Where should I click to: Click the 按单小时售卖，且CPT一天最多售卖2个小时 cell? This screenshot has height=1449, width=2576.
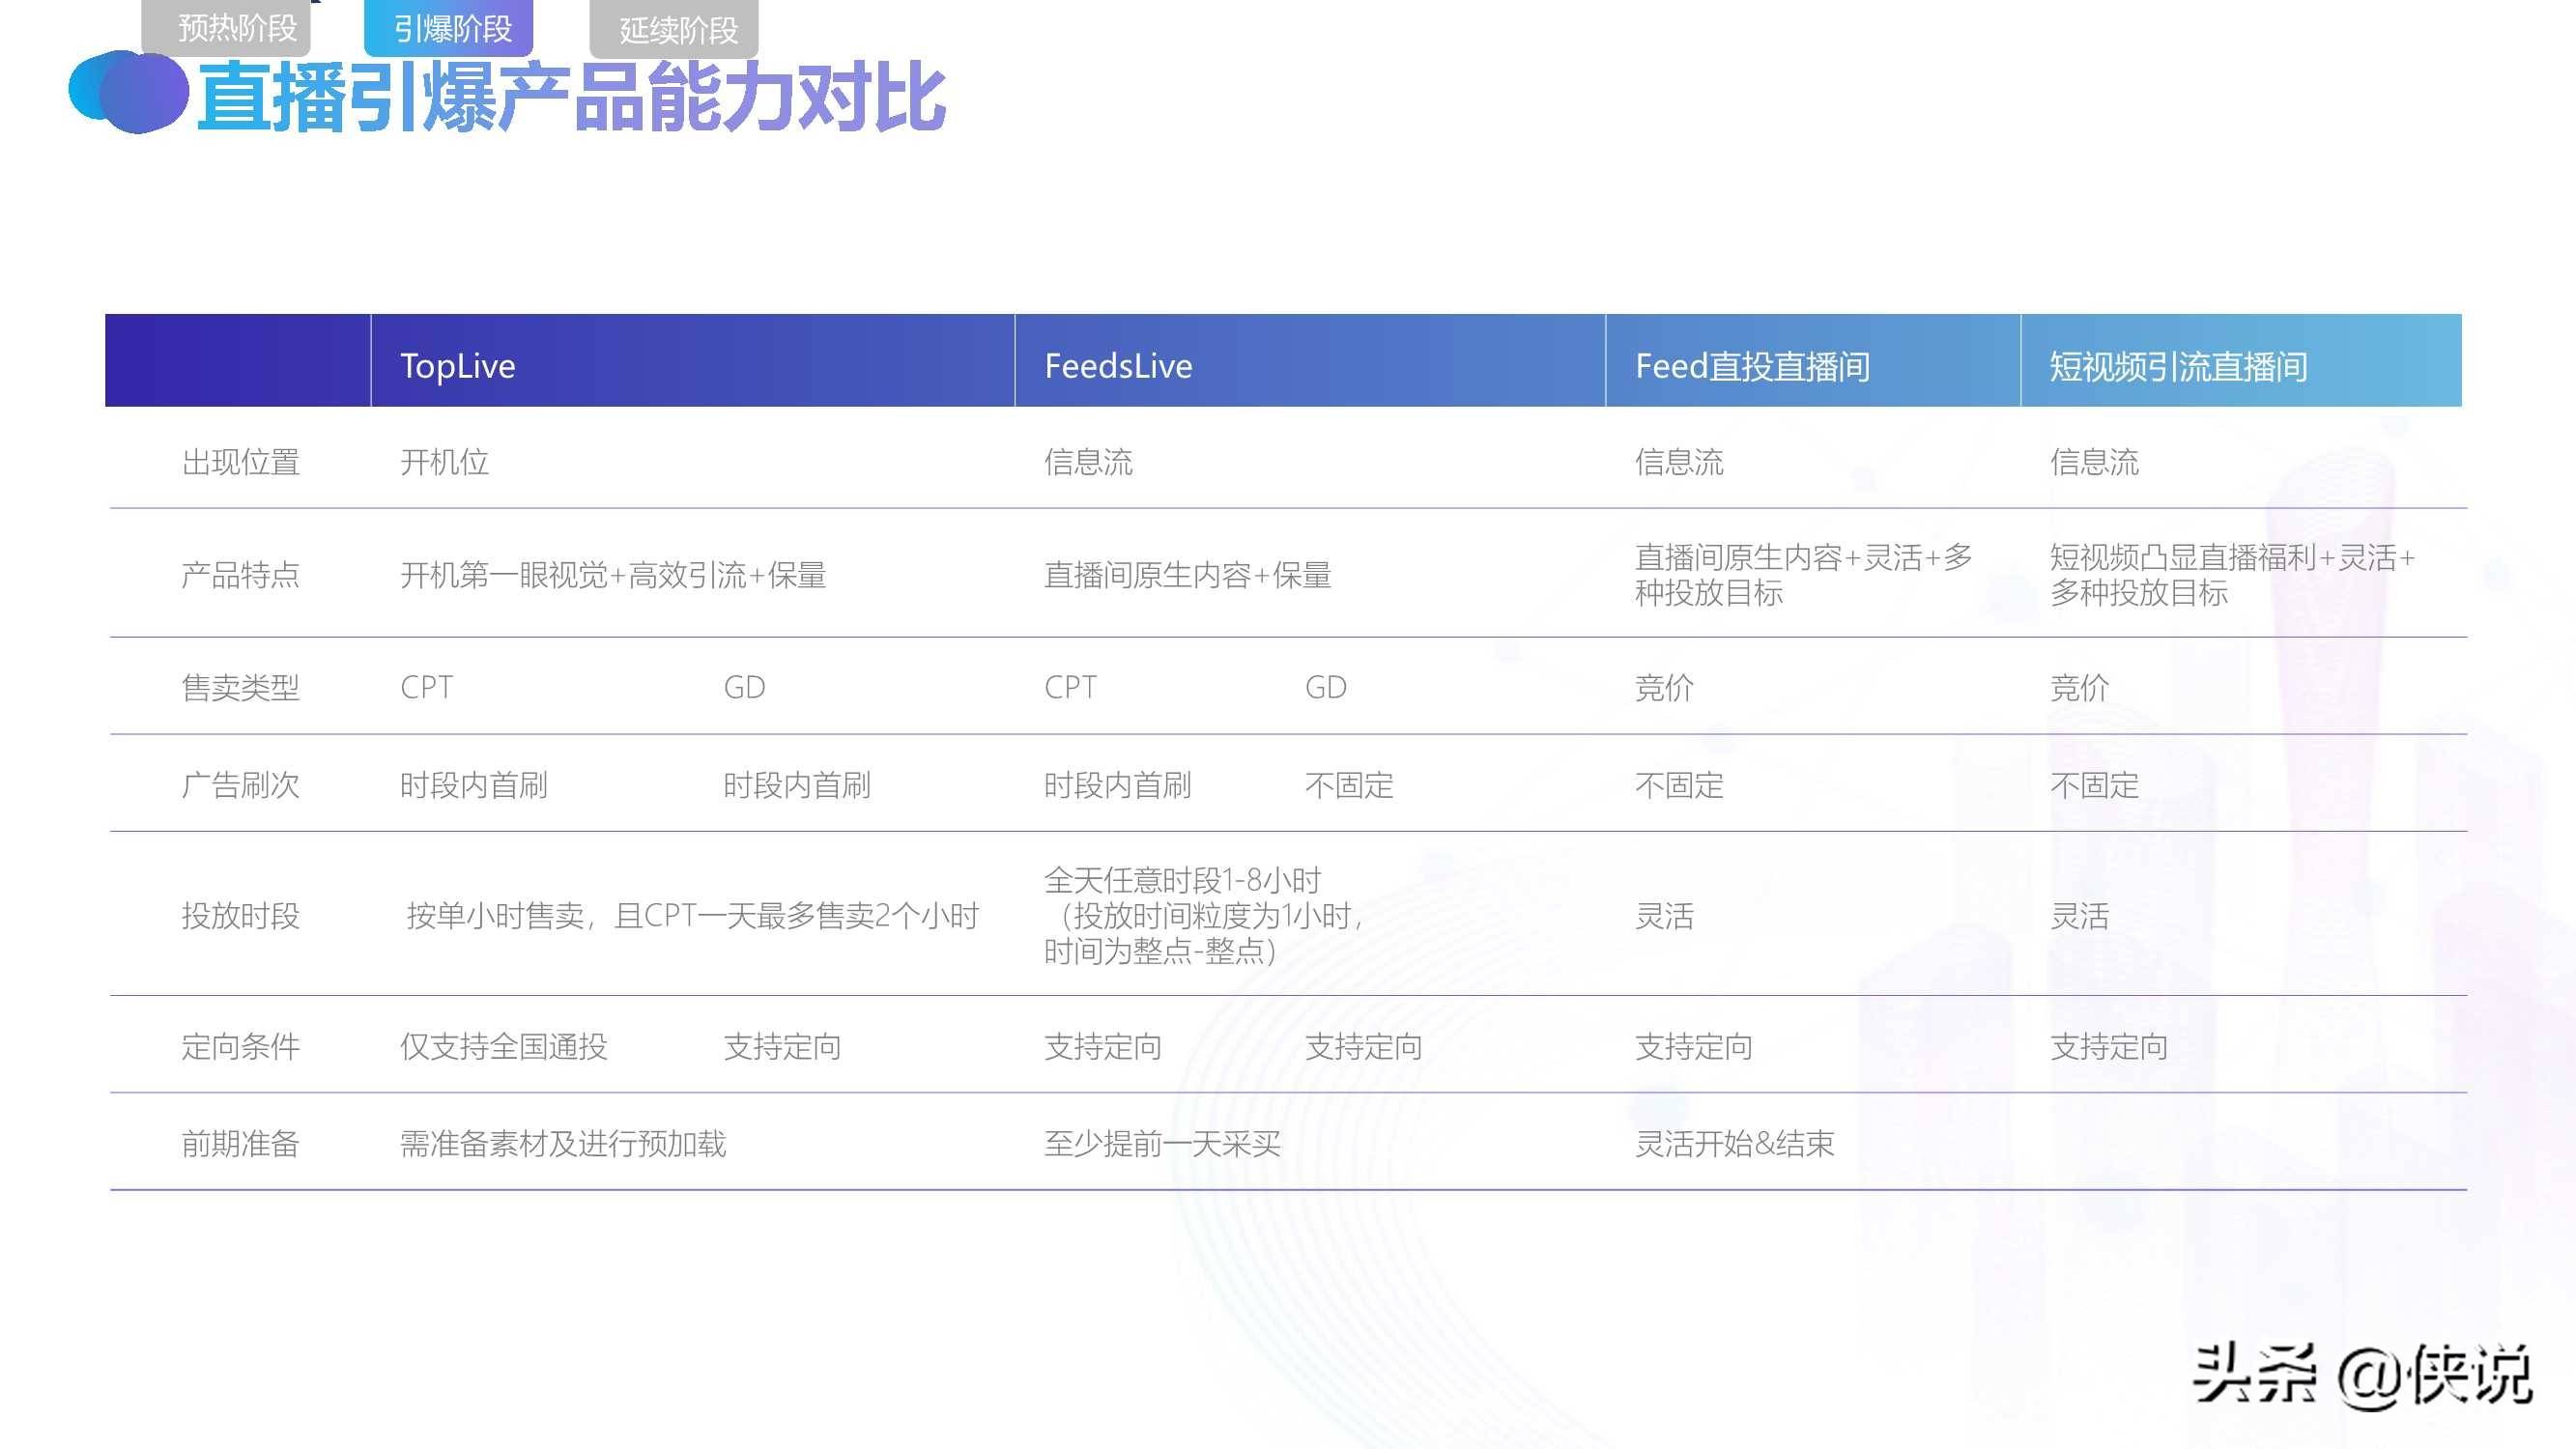click(692, 915)
